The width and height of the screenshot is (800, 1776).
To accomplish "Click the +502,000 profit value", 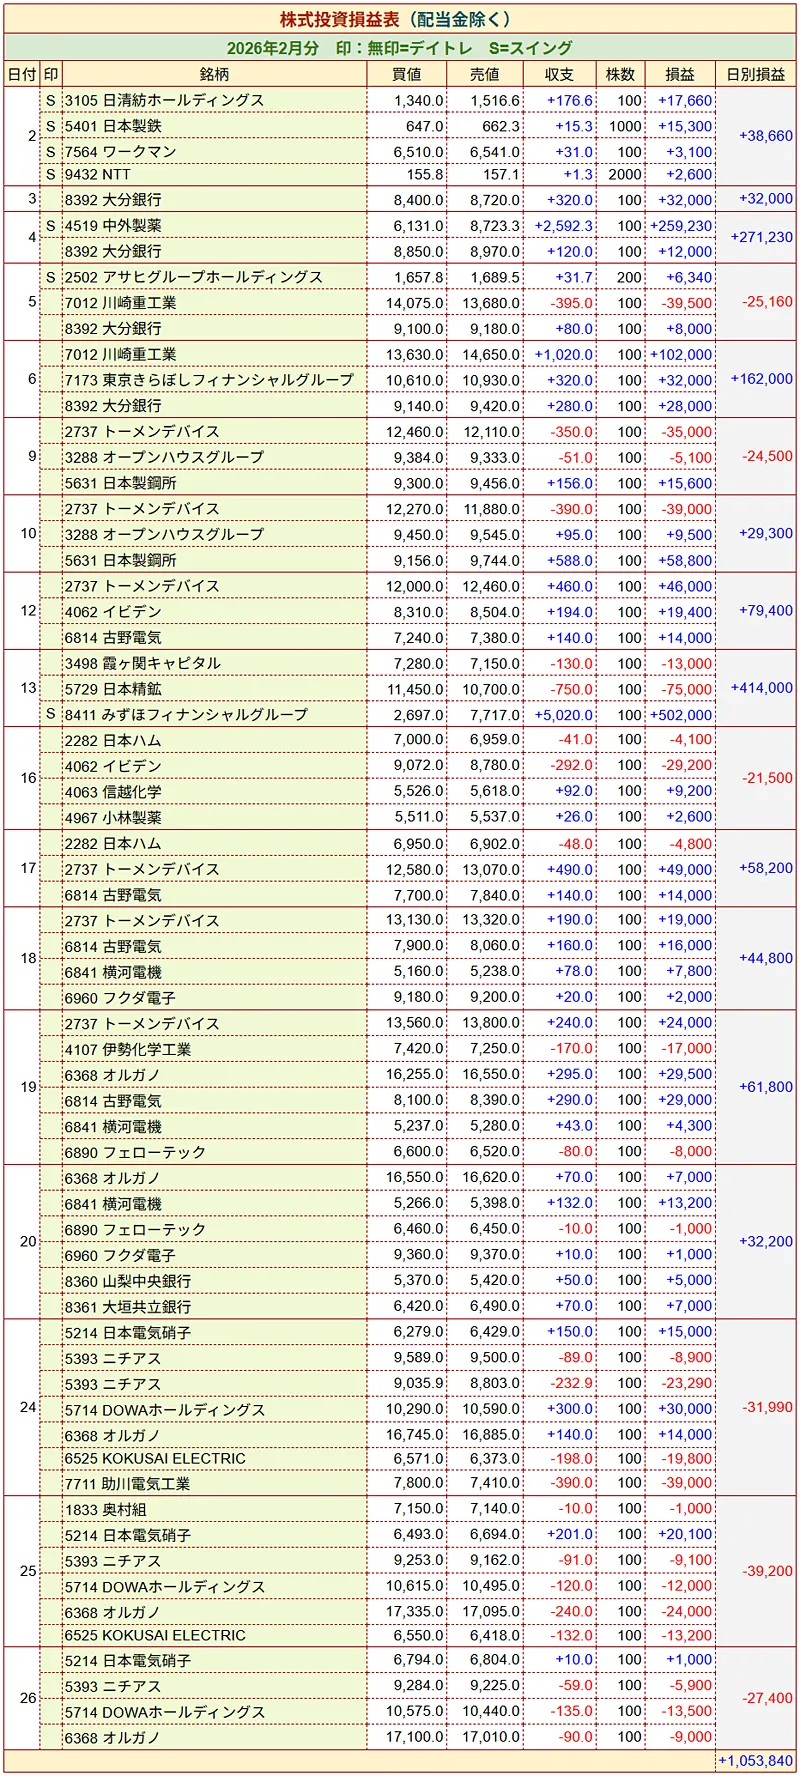I will (x=681, y=715).
